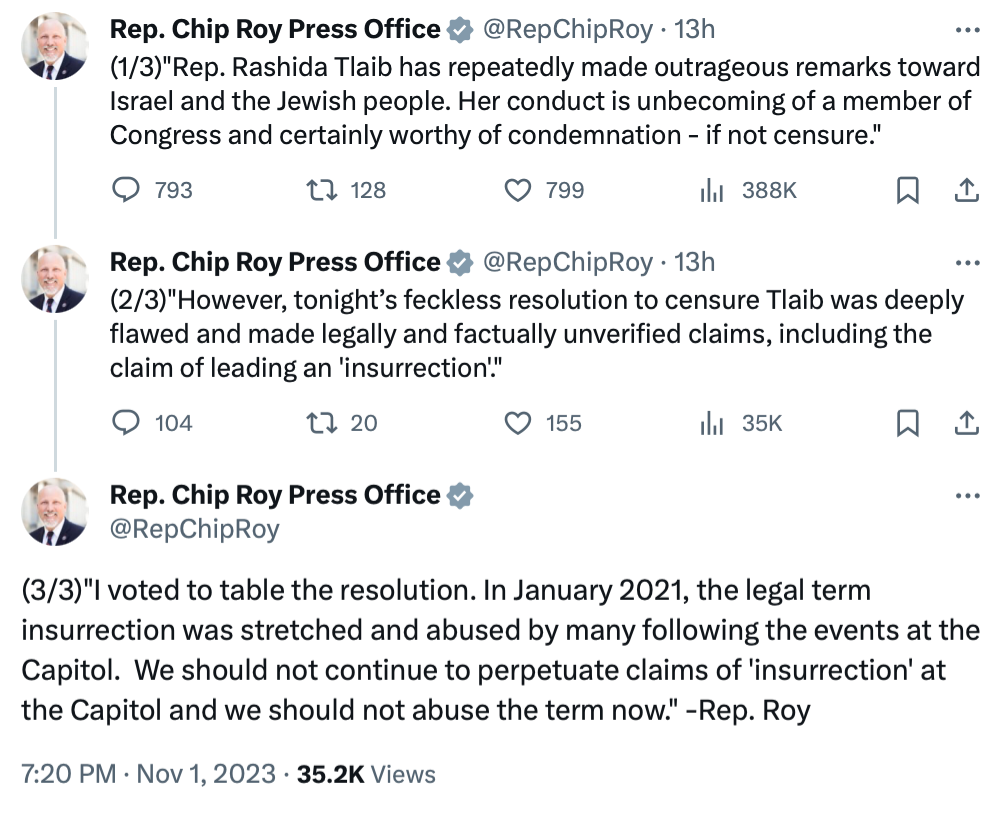Share the first (1/3) tweet
The height and width of the screenshot is (814, 1008).
point(967,190)
